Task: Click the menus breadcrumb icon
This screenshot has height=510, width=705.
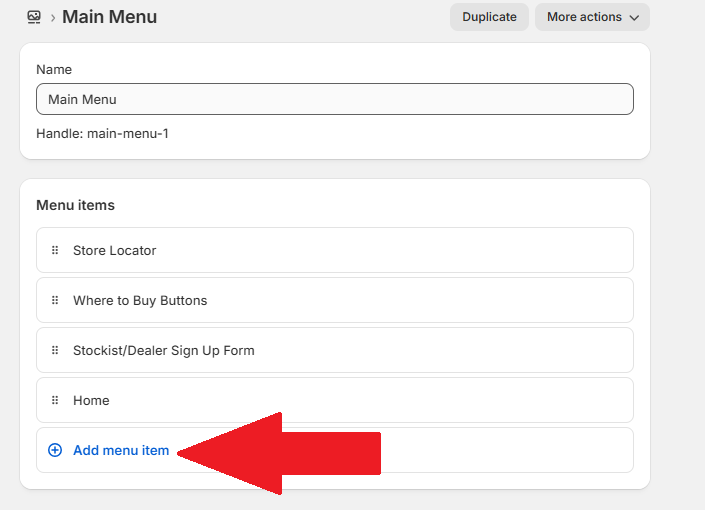Action: coord(34,17)
